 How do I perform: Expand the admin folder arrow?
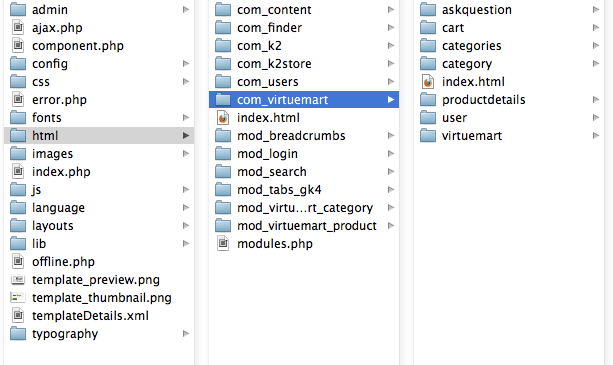pyautogui.click(x=186, y=10)
